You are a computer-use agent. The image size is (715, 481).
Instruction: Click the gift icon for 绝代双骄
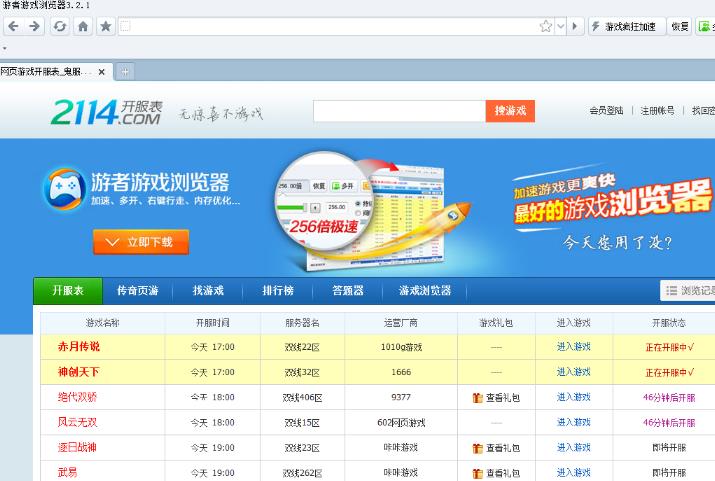477,398
